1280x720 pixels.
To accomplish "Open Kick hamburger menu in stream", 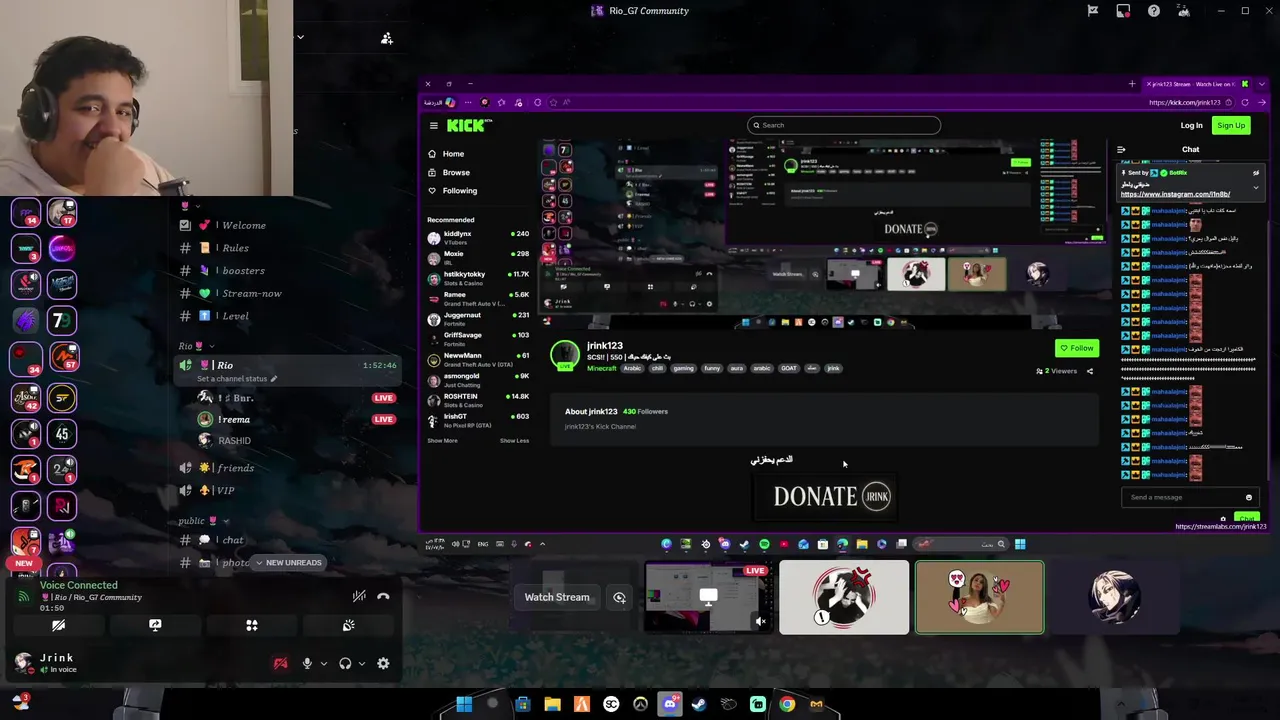I will pyautogui.click(x=434, y=125).
